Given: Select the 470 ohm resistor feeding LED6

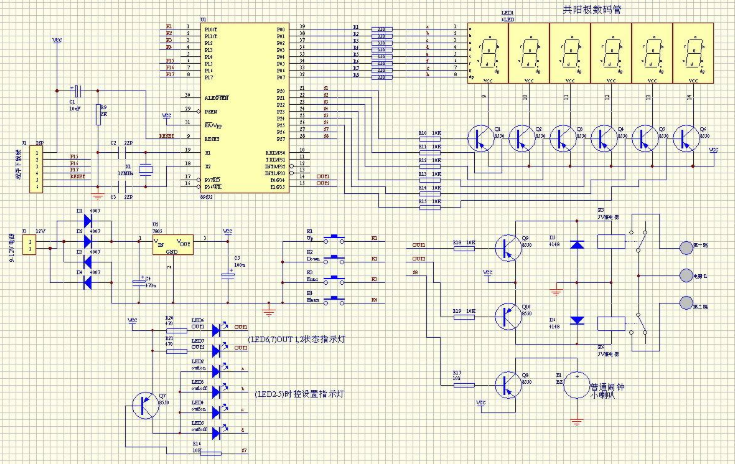Looking at the screenshot, I should point(177,330).
